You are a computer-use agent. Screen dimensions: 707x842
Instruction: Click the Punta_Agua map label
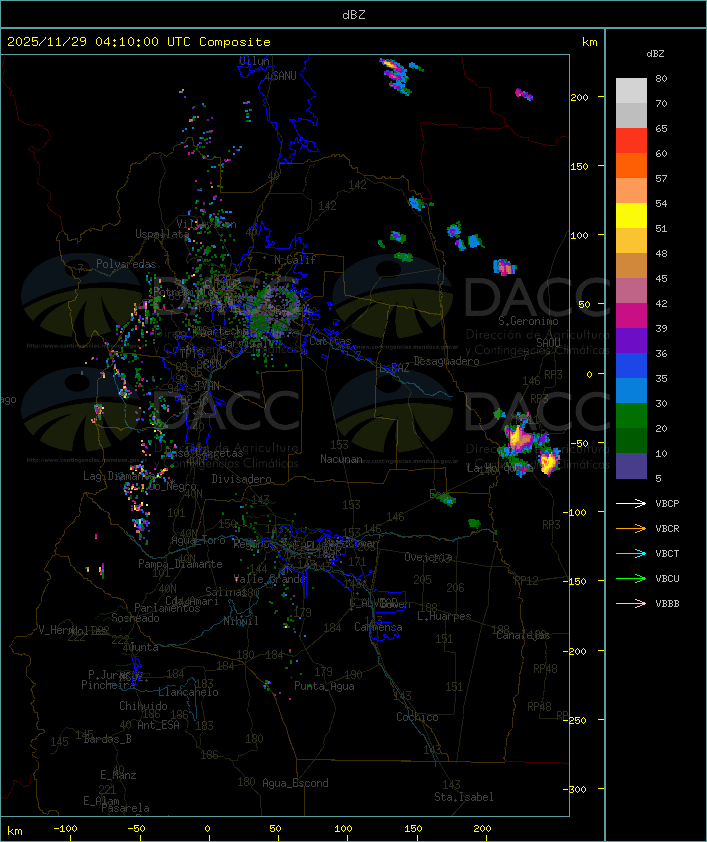point(324,686)
